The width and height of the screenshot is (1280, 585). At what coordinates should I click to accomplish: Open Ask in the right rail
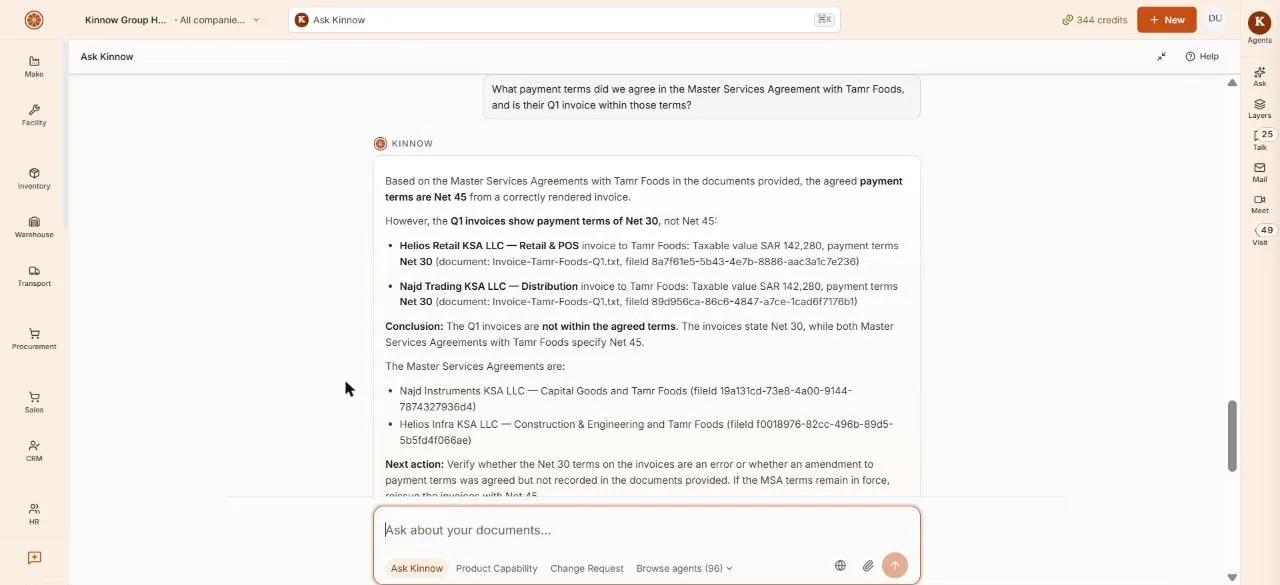pyautogui.click(x=1260, y=77)
